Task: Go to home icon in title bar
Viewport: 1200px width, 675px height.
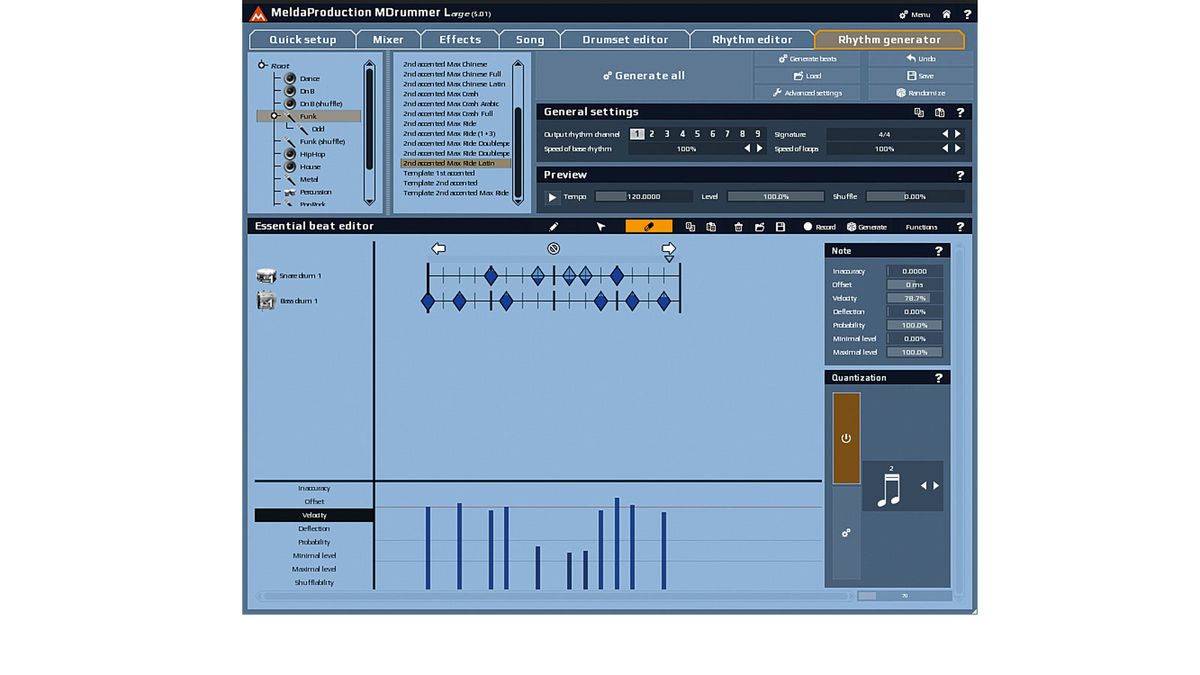Action: point(947,14)
